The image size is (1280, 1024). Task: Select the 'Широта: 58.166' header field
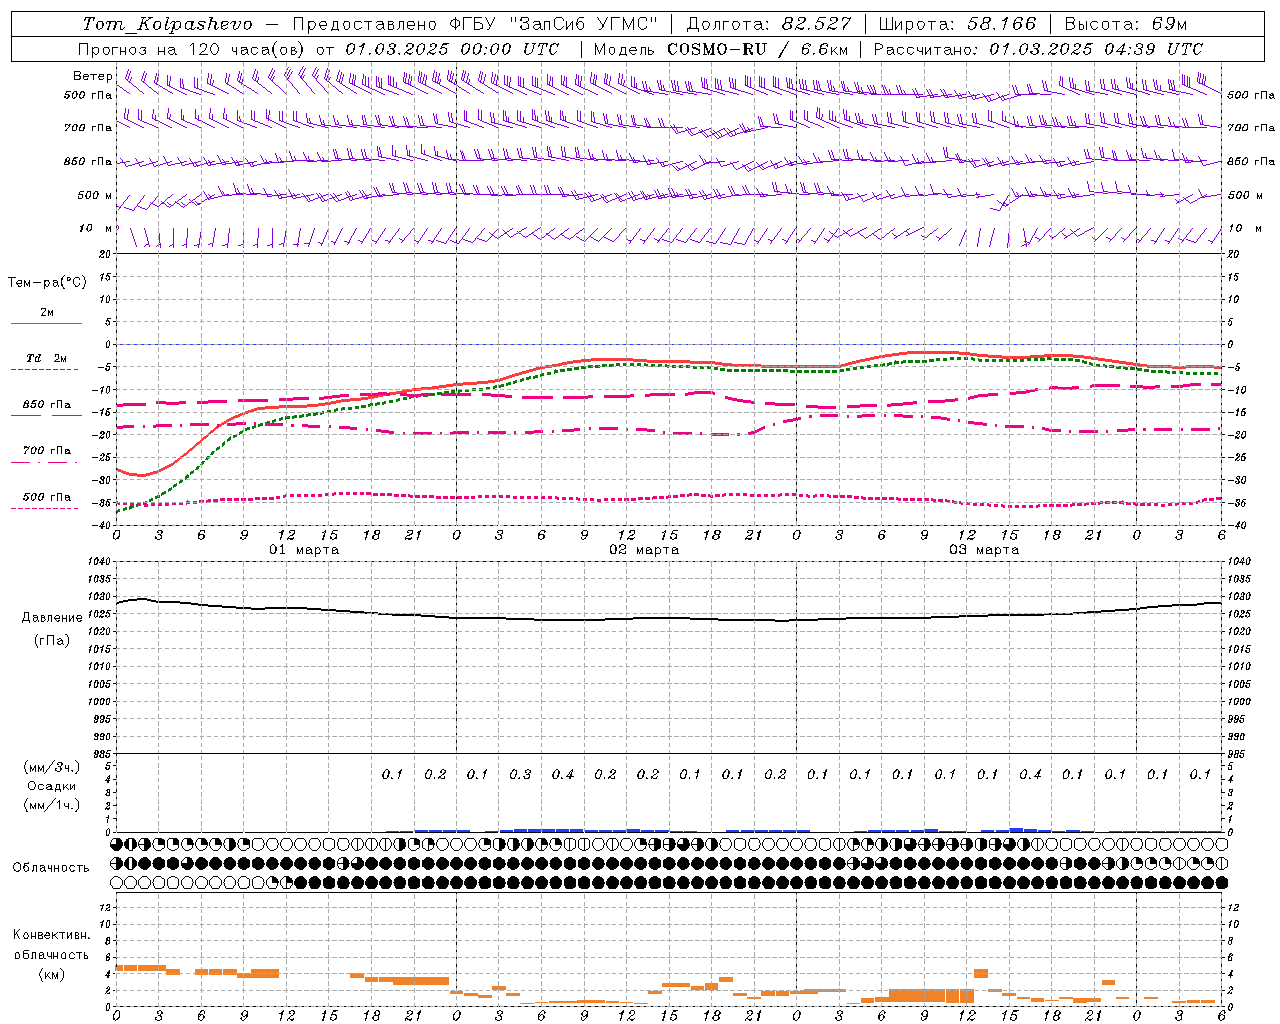pos(958,24)
